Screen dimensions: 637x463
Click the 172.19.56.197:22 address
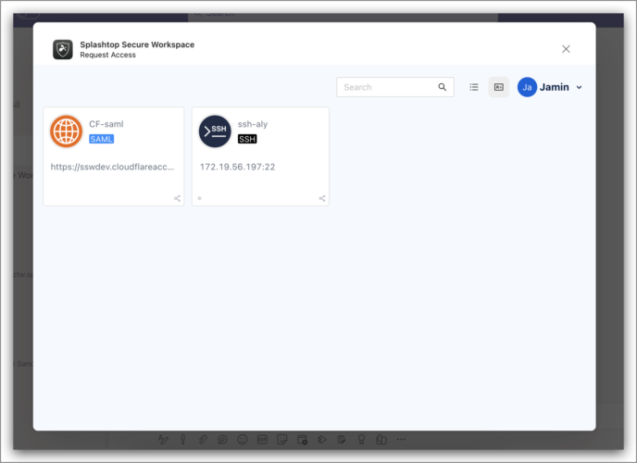click(x=237, y=167)
